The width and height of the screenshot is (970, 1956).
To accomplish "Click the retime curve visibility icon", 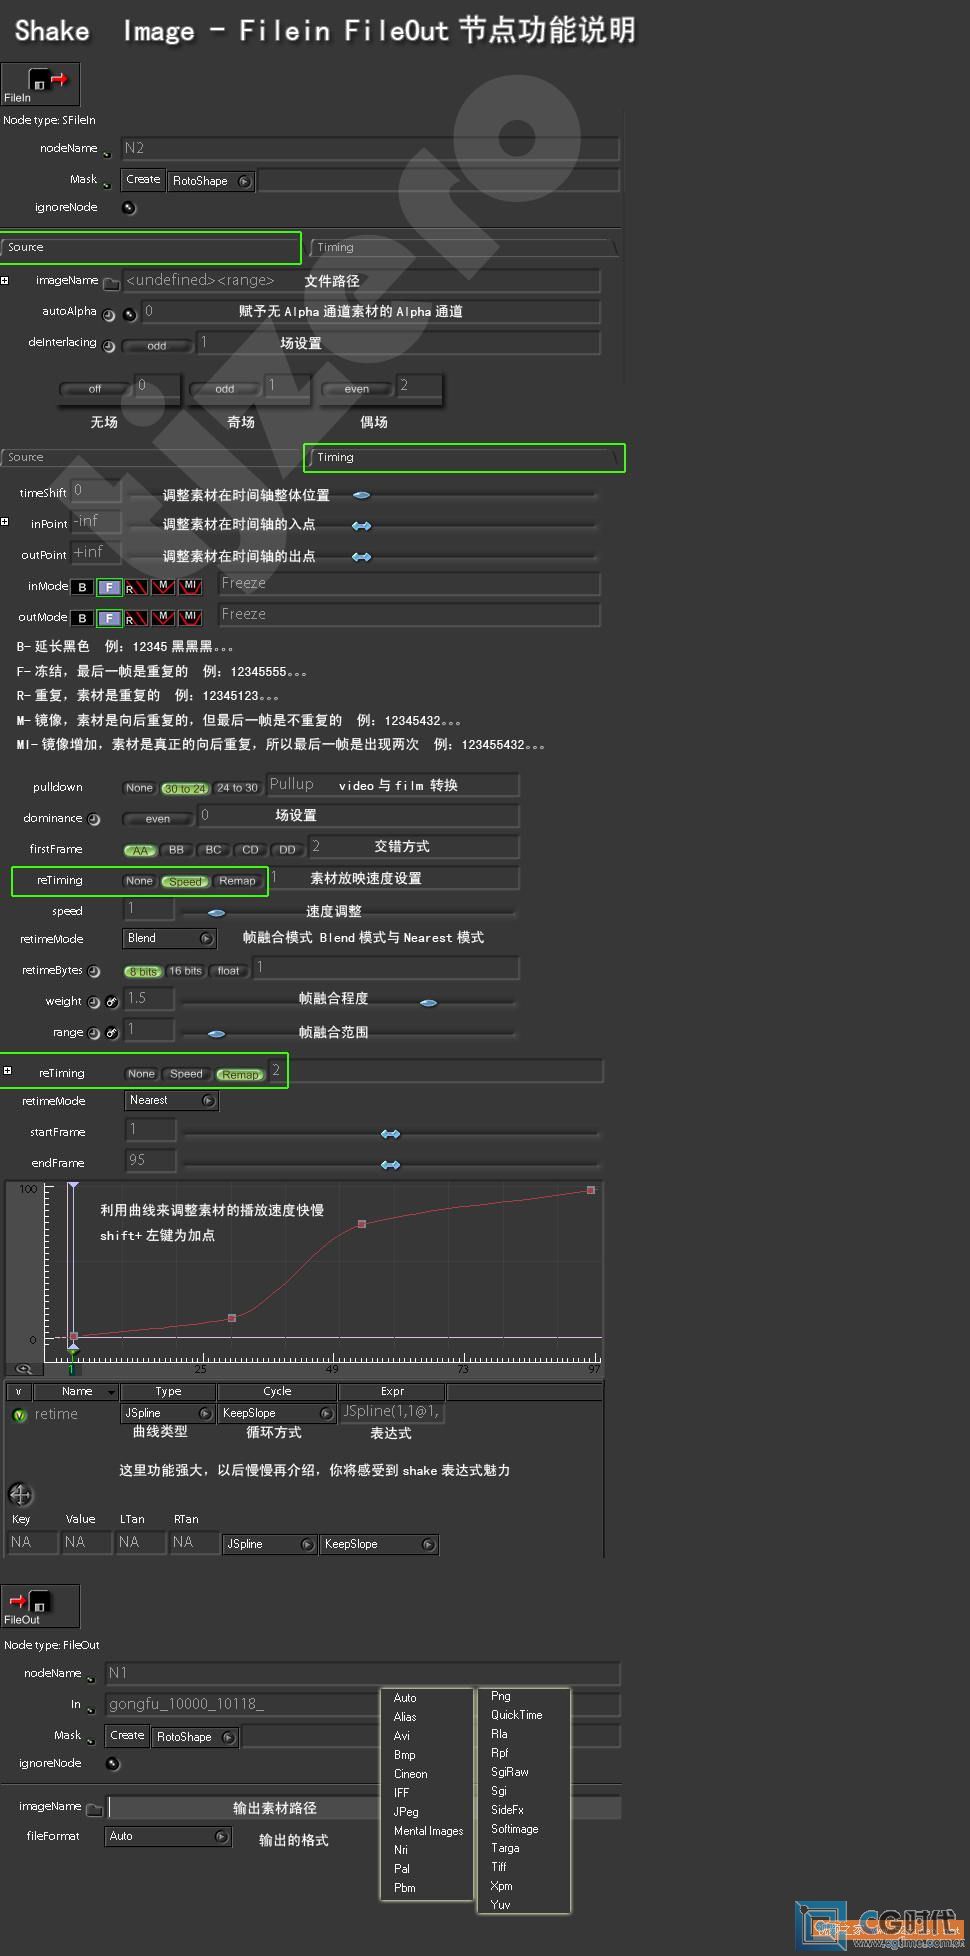I will tap(19, 1415).
